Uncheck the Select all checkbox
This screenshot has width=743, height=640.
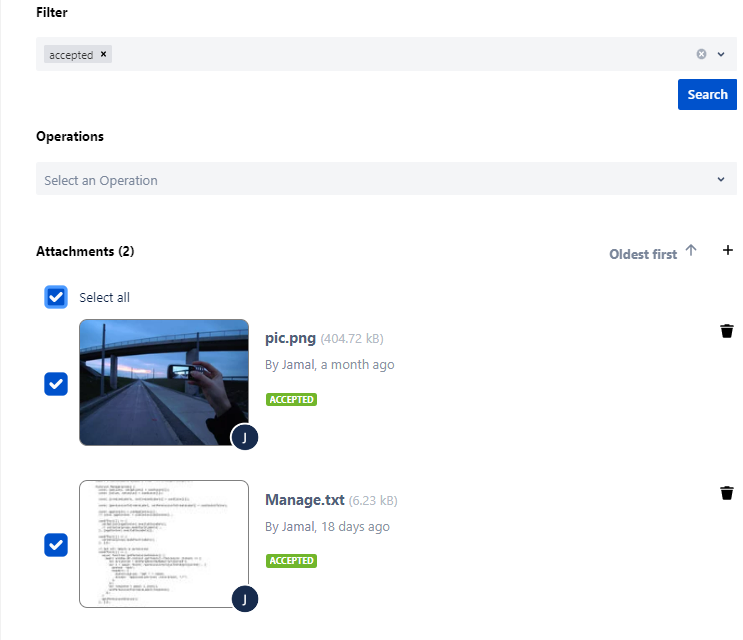click(56, 297)
